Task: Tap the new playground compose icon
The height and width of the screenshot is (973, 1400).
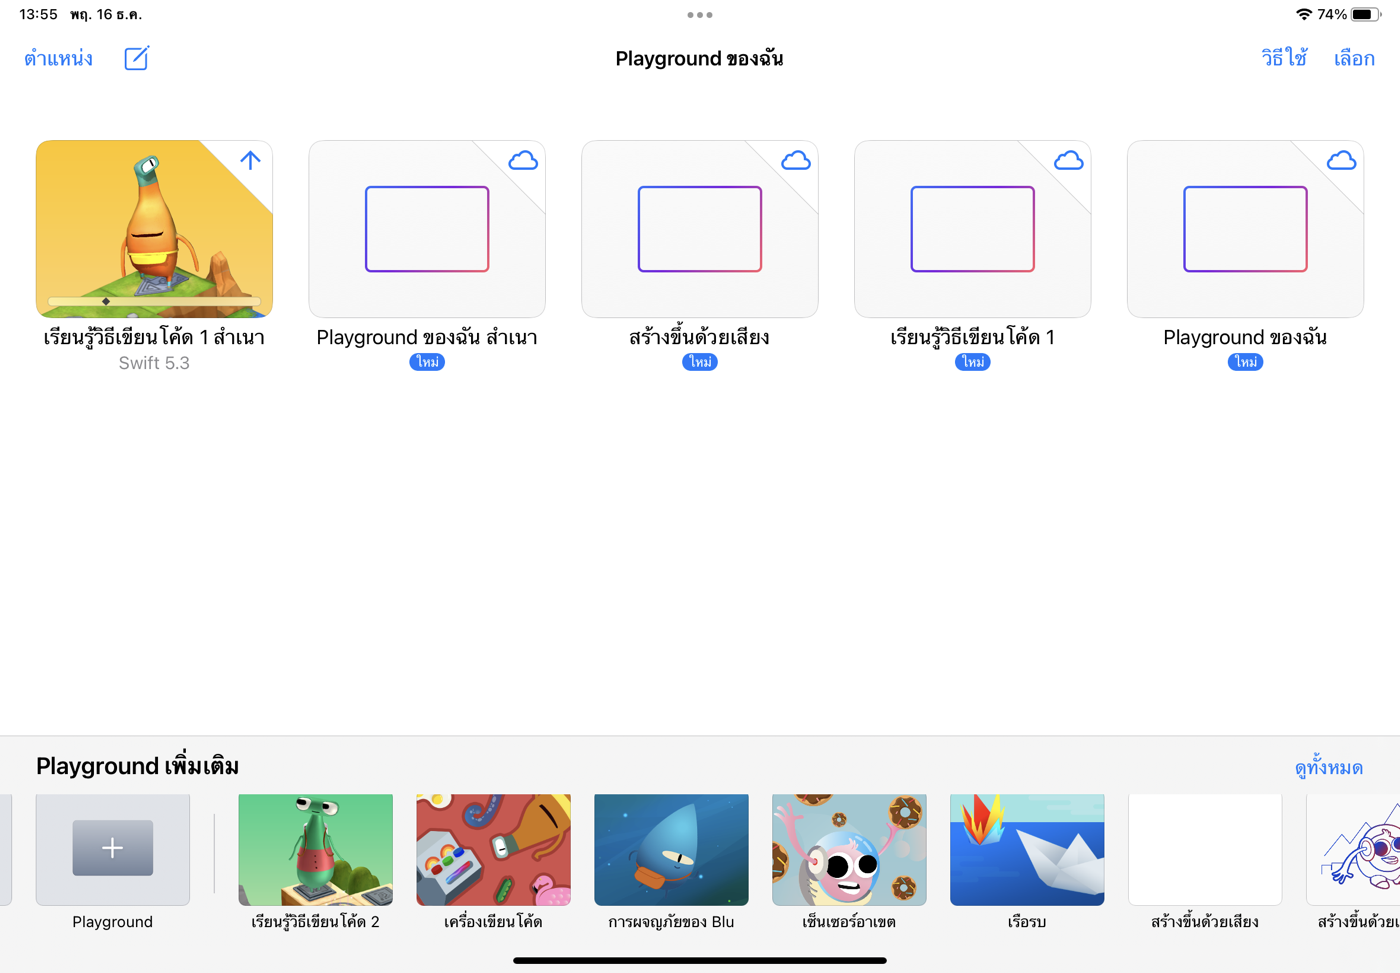Action: (x=136, y=58)
